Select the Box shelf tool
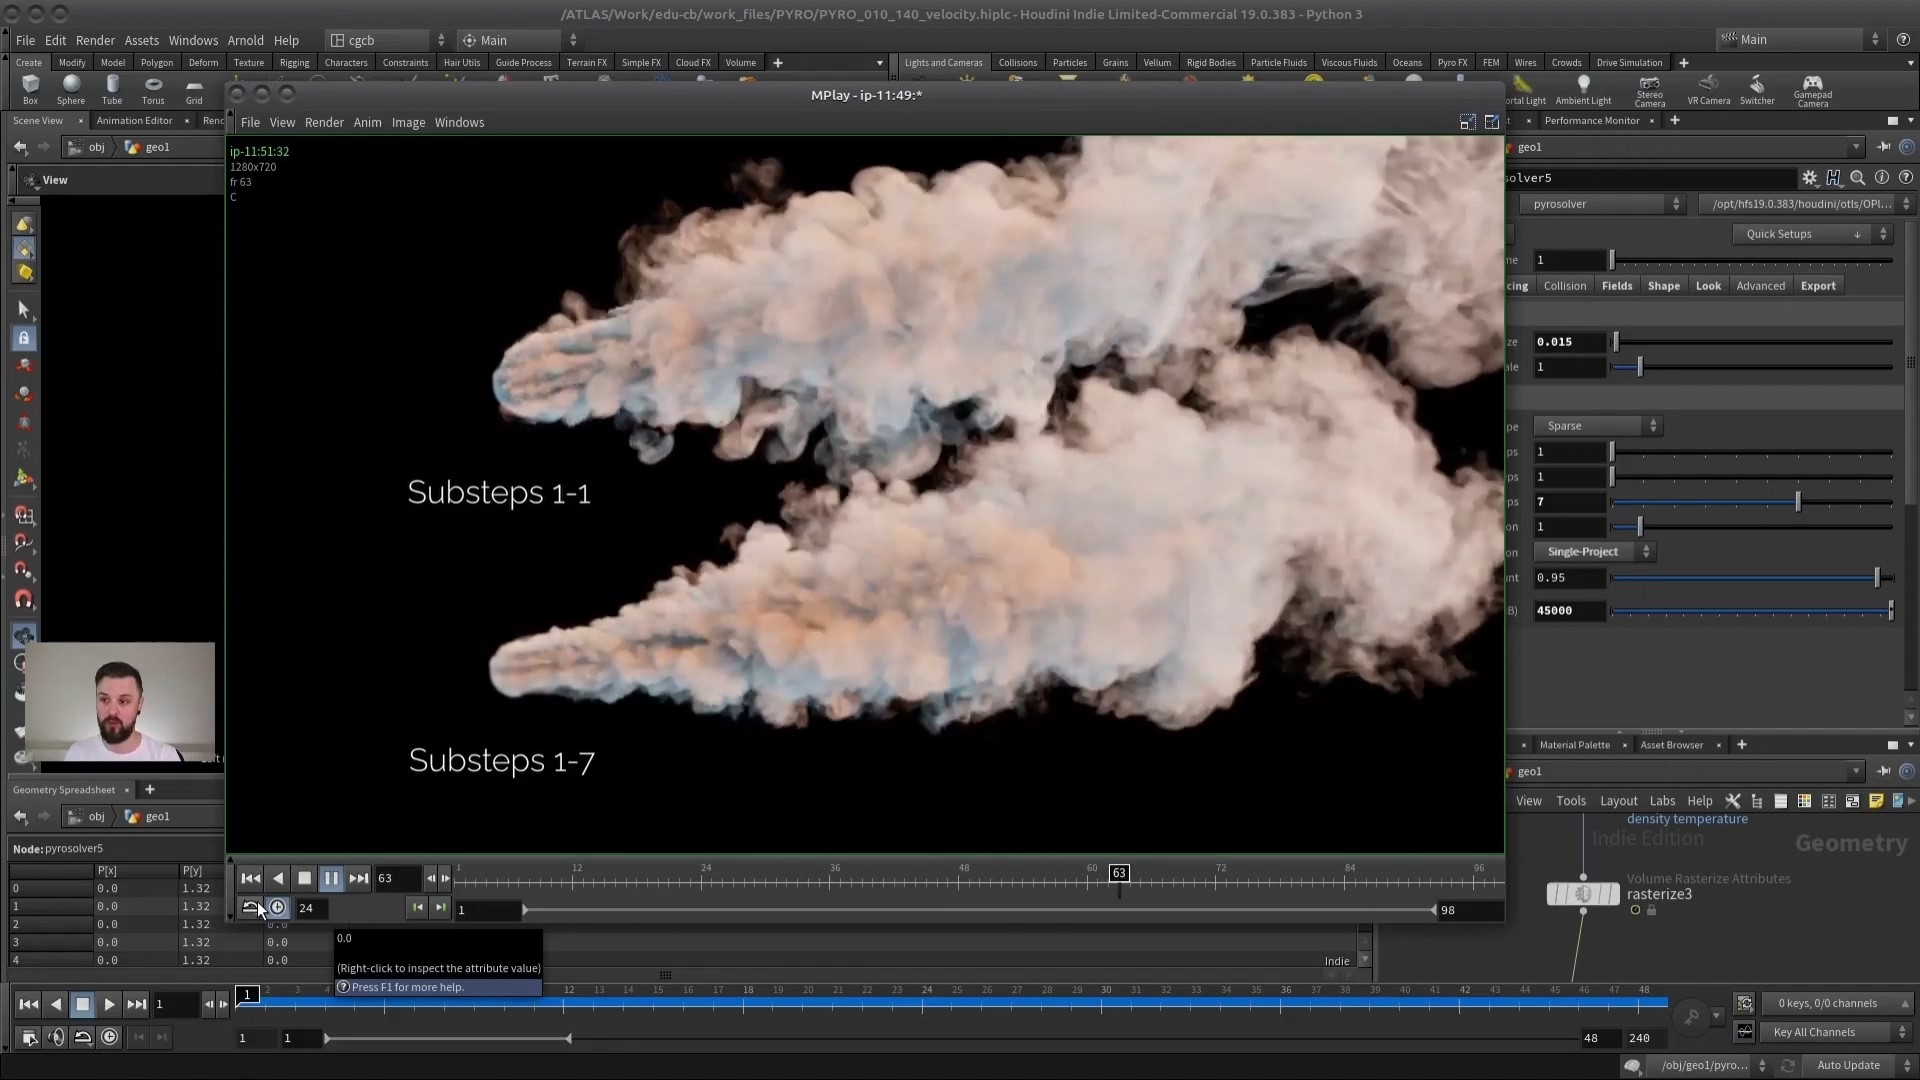The width and height of the screenshot is (1920, 1080). pos(30,89)
